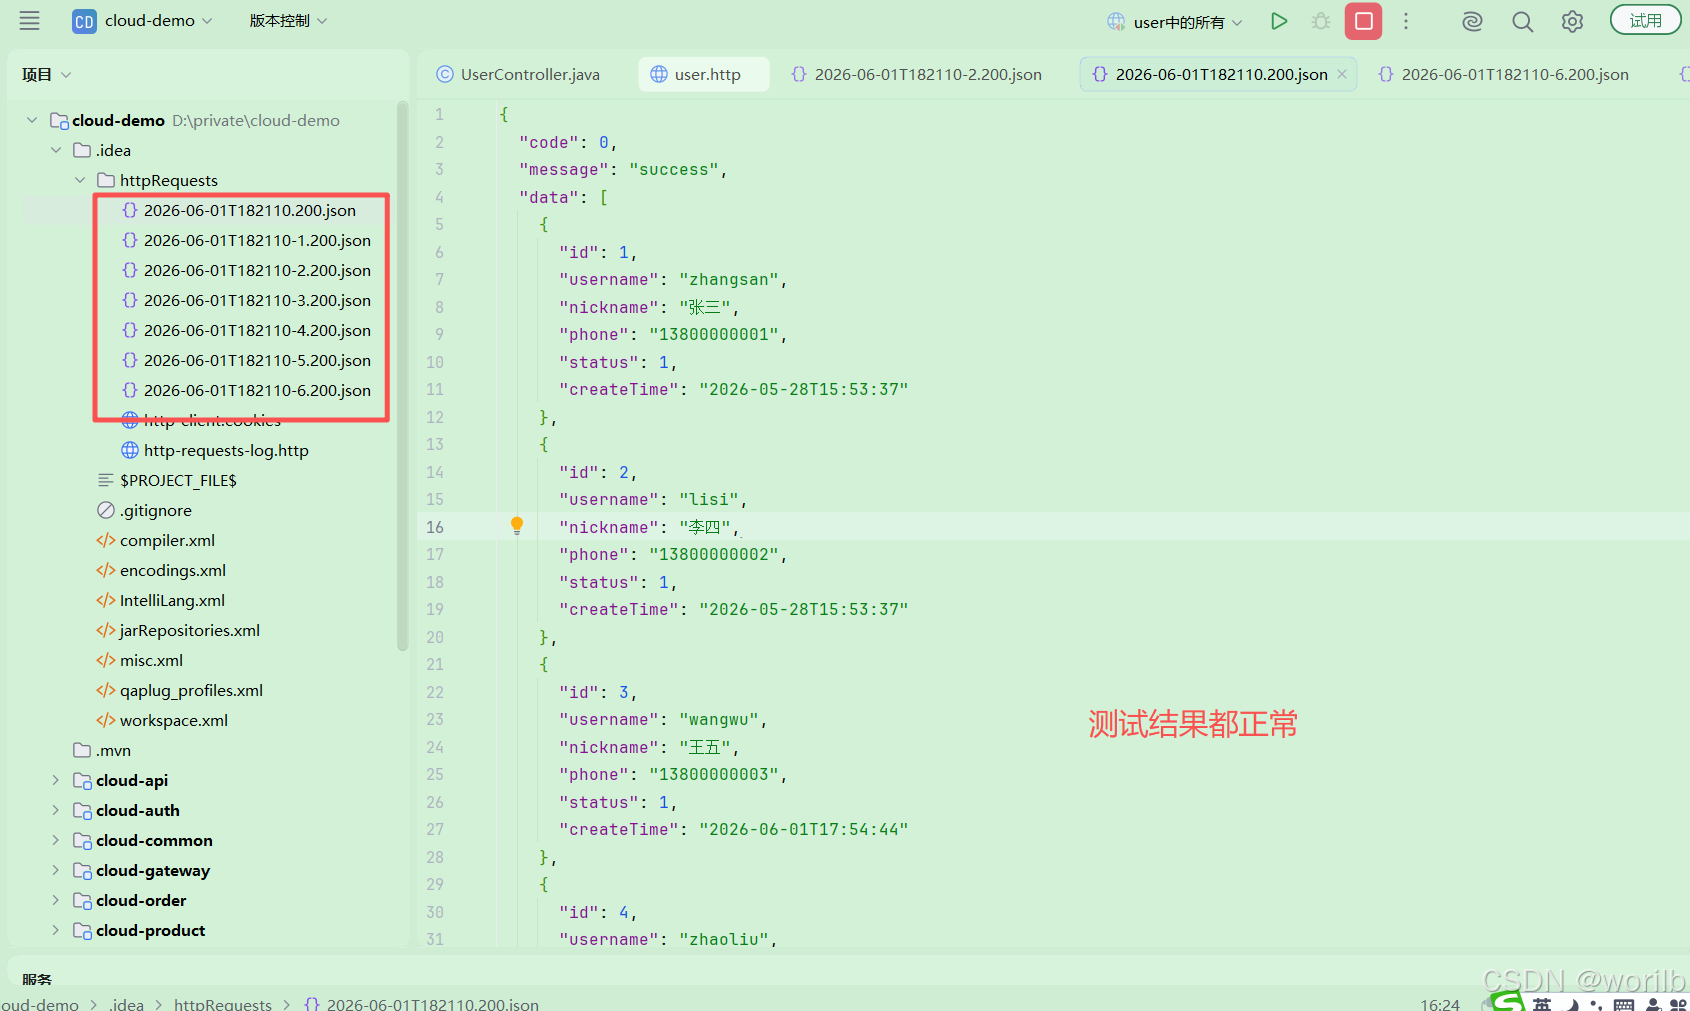Image resolution: width=1690 pixels, height=1011 pixels.
Task: Click the JSON icon of 2026-06-01T182110-6.200.json in tree
Action: (130, 390)
